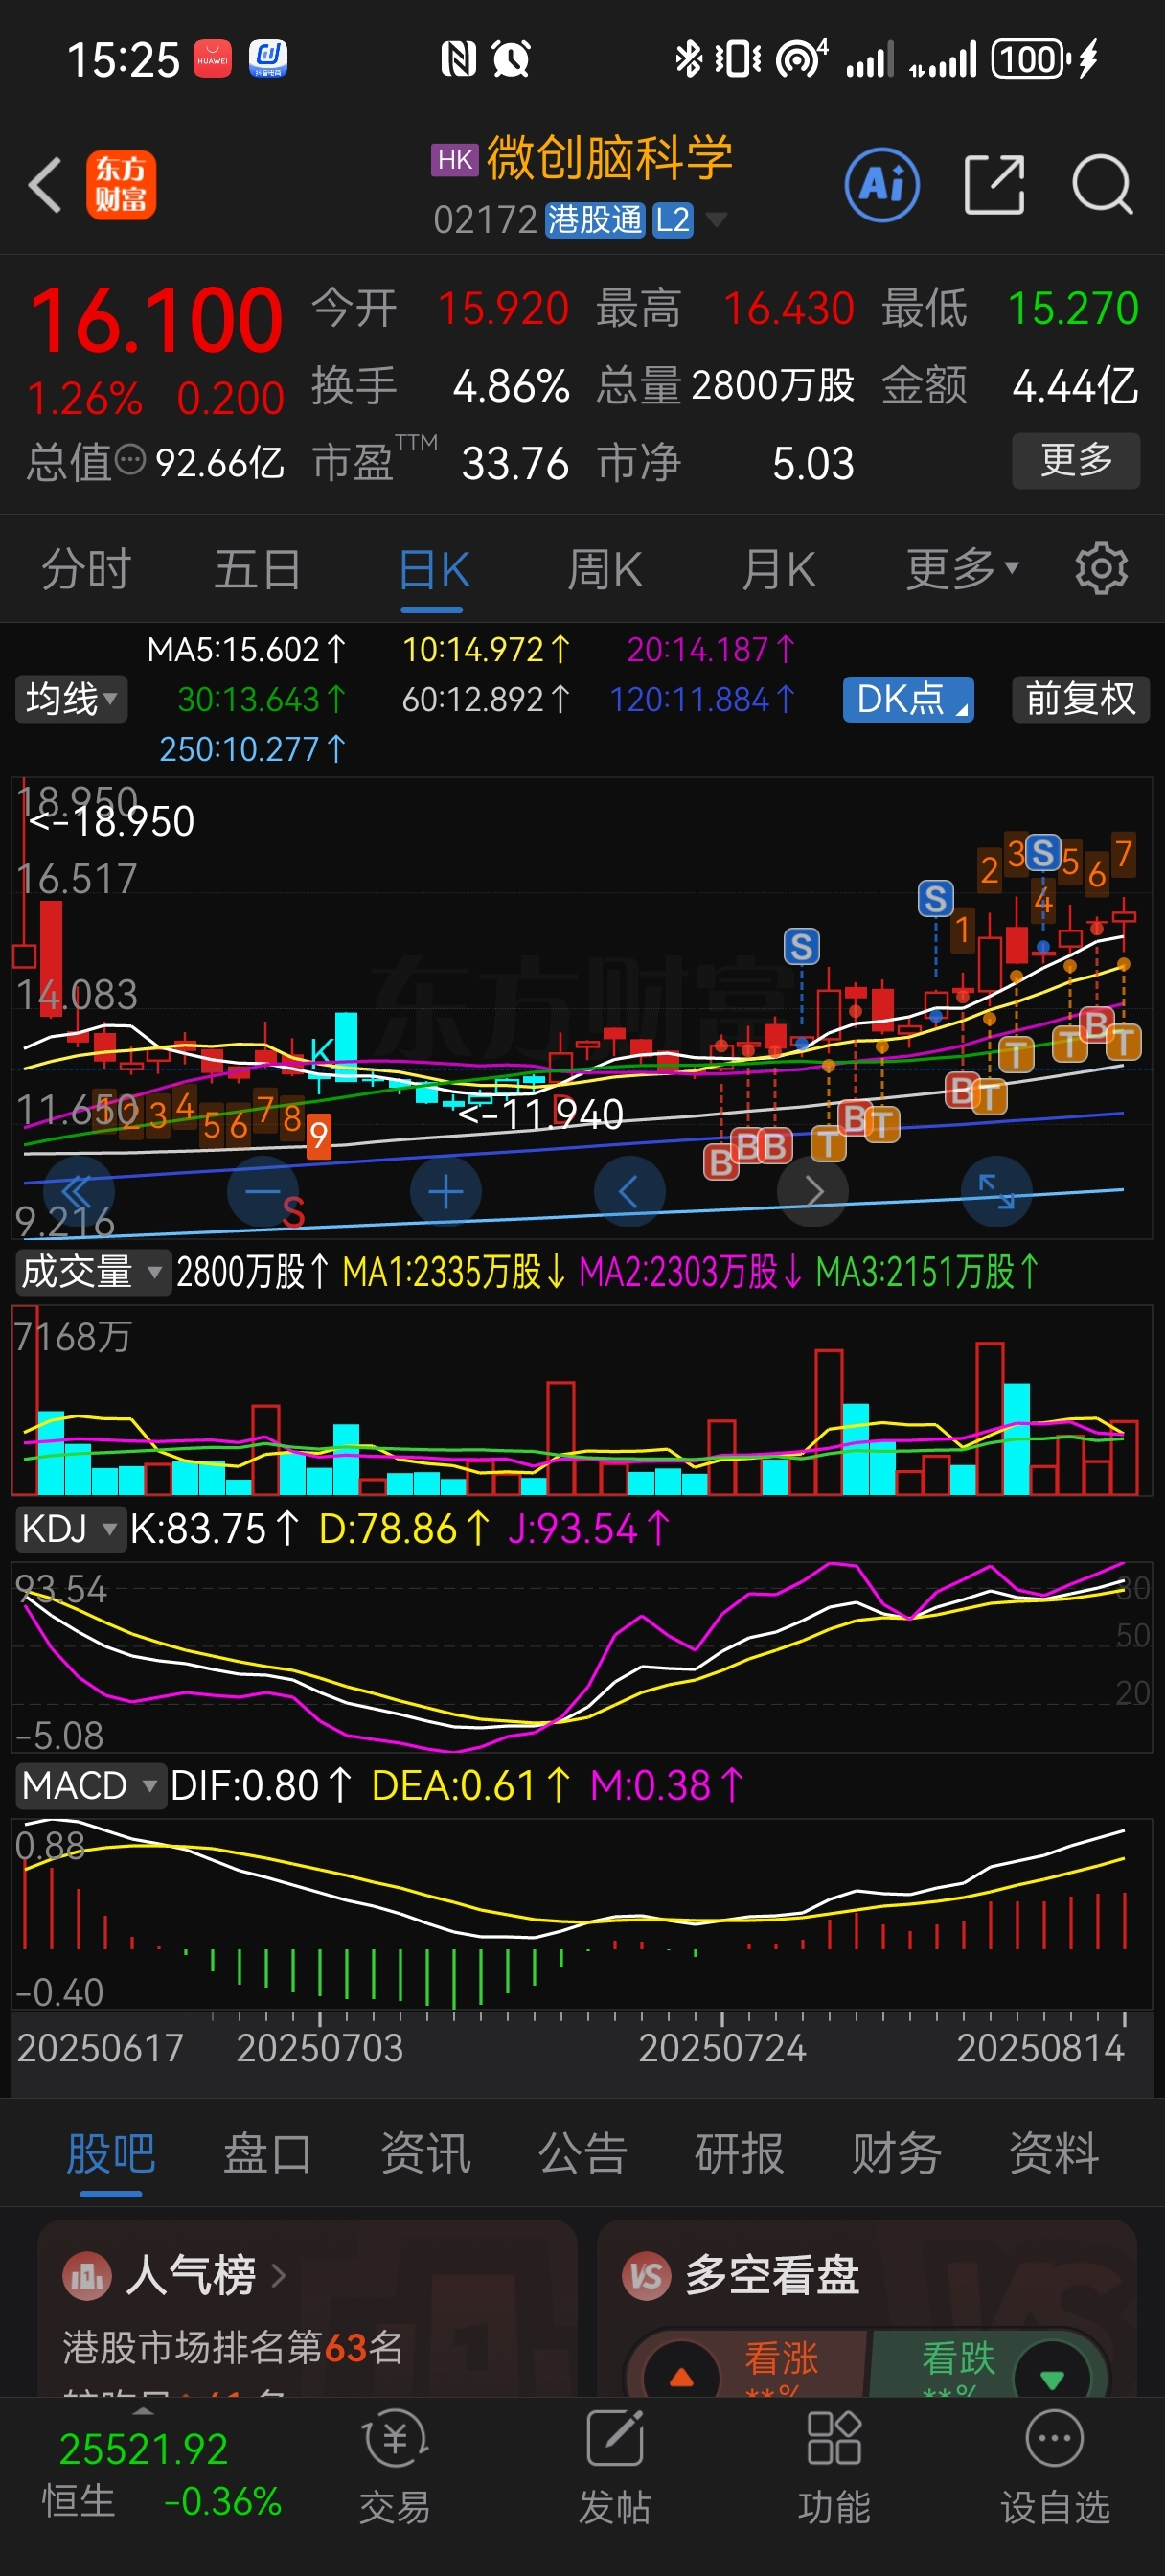Tap the 看跌 bearish arrow button
The height and width of the screenshot is (2576, 1165).
click(x=1052, y=2376)
